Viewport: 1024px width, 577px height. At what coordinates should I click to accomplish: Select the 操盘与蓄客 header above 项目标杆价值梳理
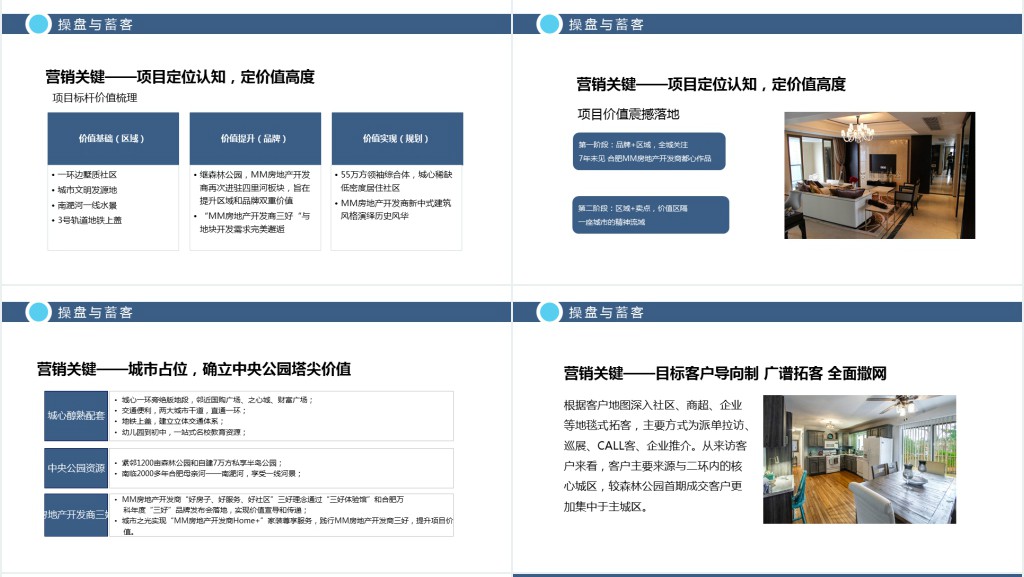95,24
